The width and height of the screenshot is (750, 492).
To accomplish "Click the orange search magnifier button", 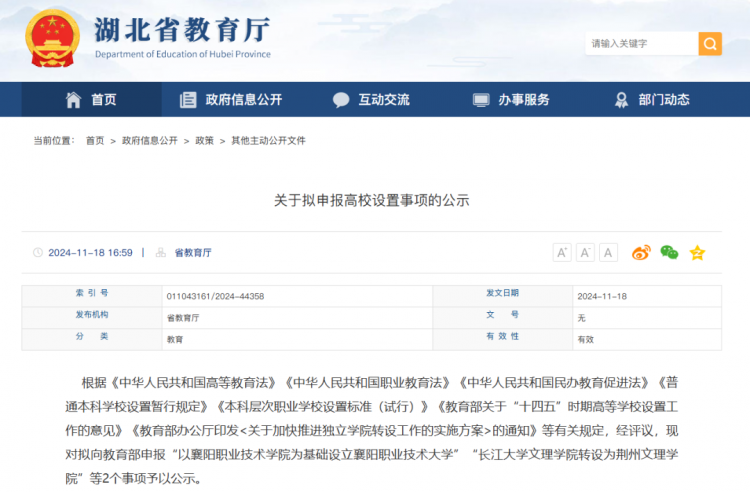I will pyautogui.click(x=710, y=43).
